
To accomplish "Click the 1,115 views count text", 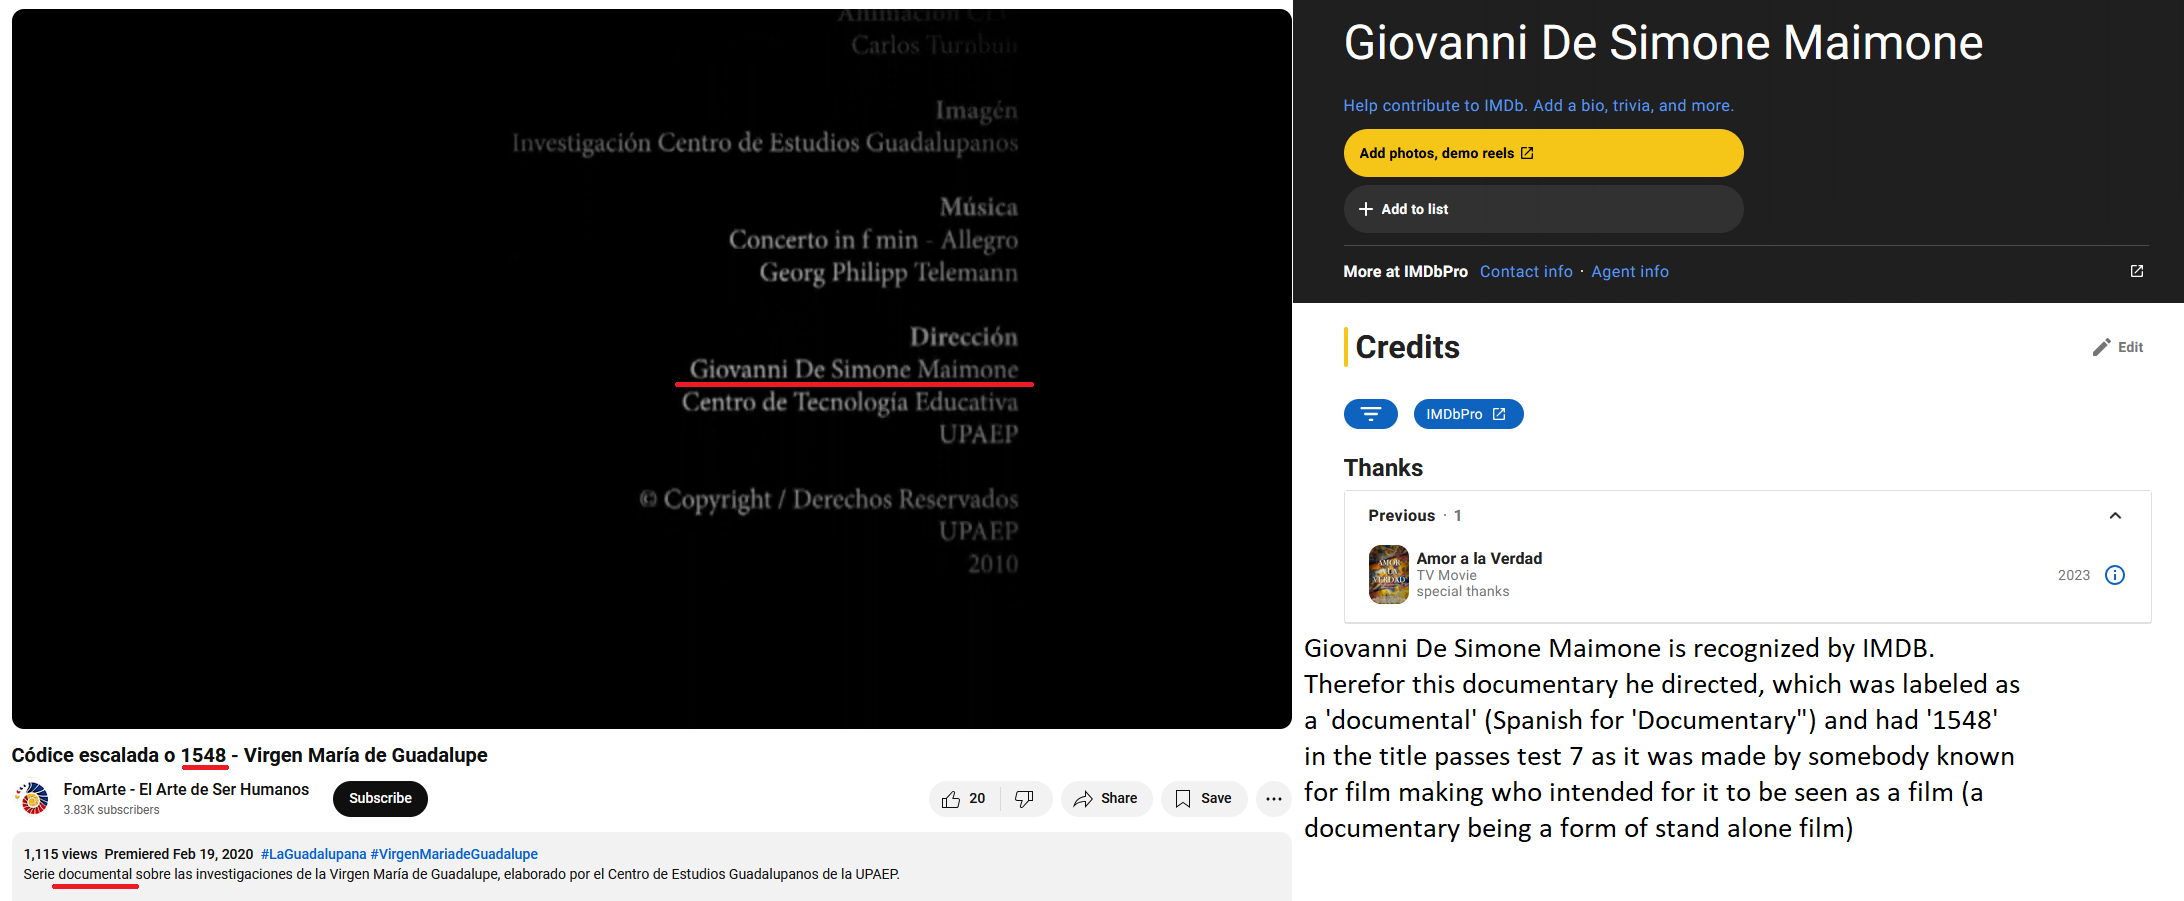I will coord(60,854).
